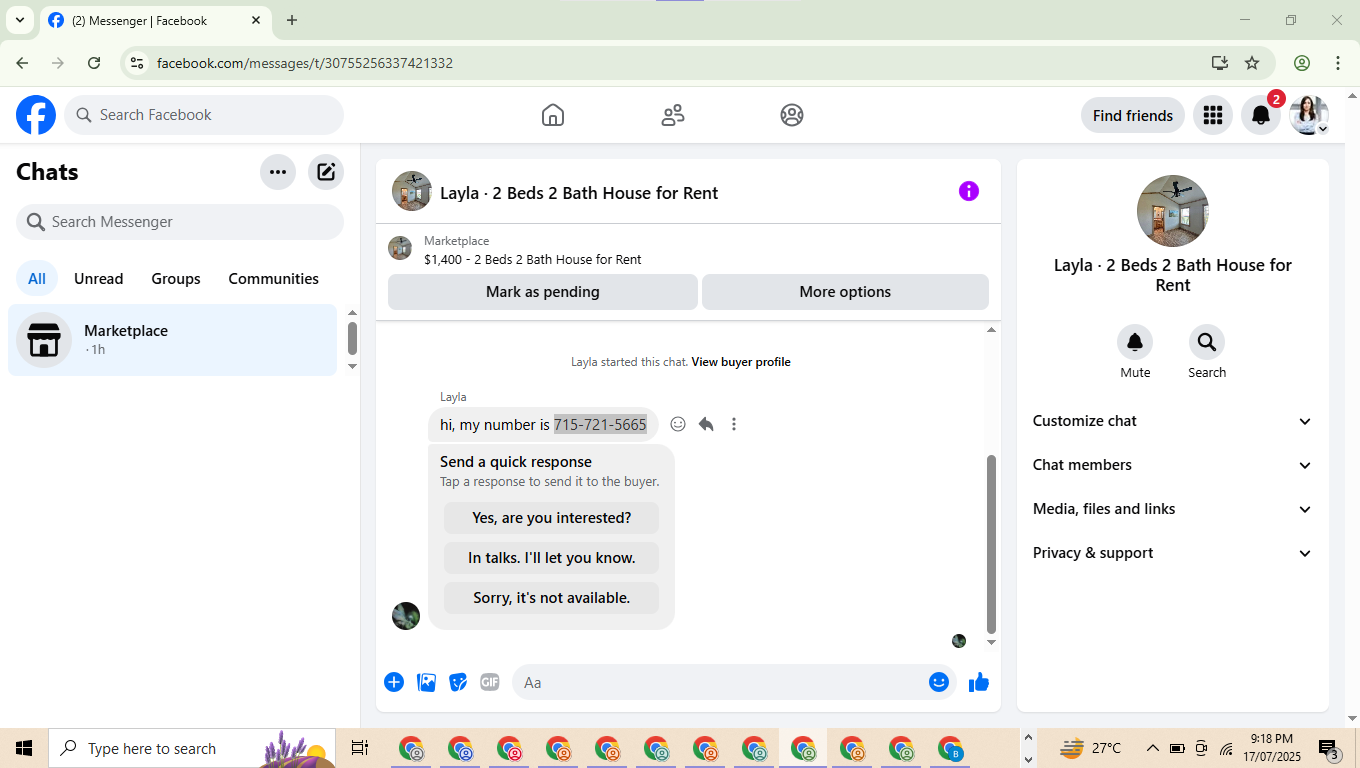The image size is (1360, 768).
Task: Open the Chrome three-dot menu
Action: (x=1338, y=63)
